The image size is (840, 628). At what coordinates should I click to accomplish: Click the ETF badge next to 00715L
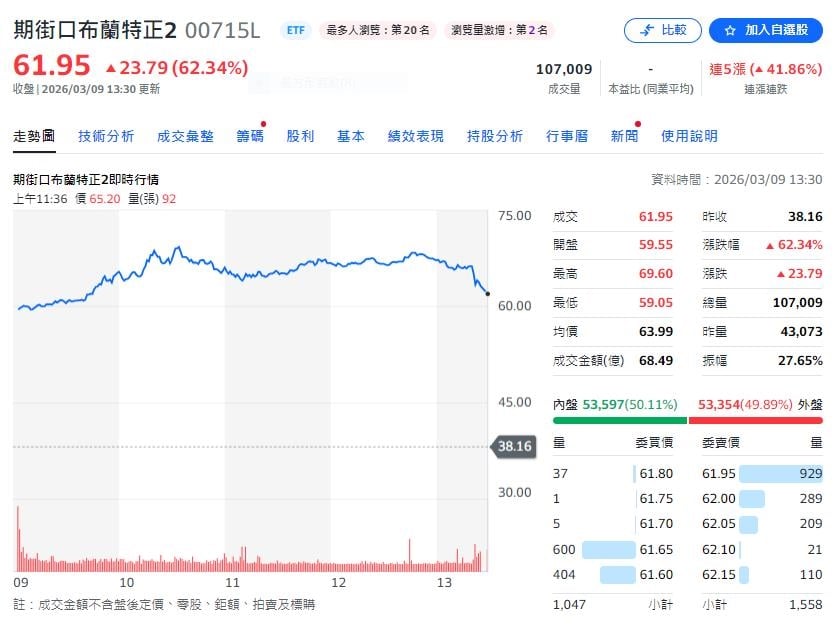pyautogui.click(x=294, y=31)
